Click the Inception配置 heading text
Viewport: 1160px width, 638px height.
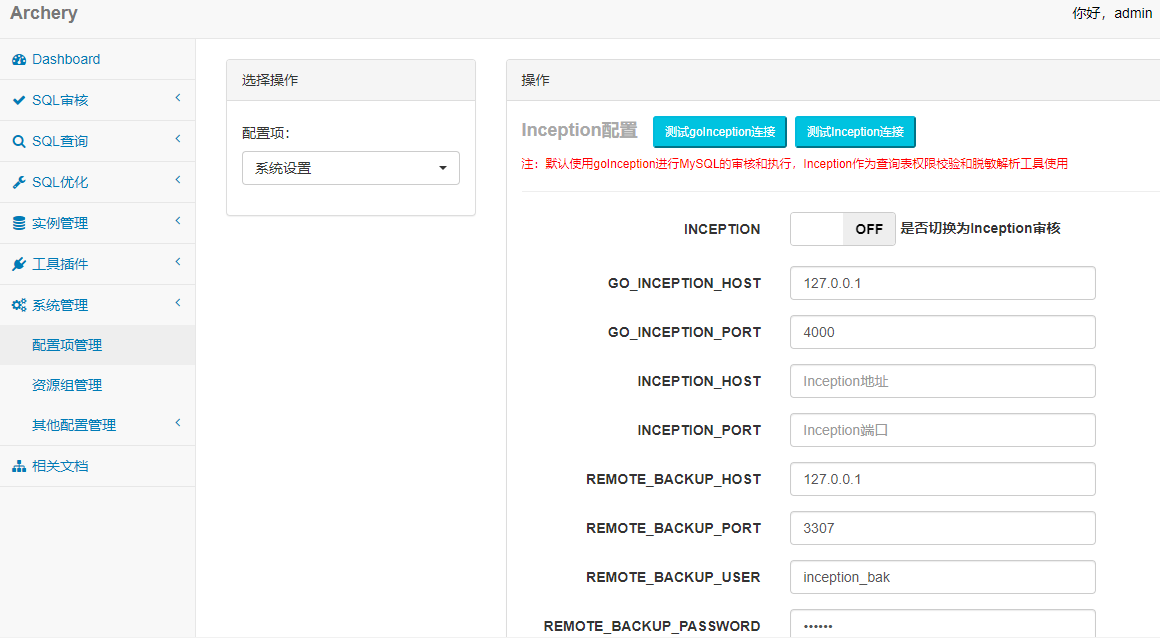pyautogui.click(x=579, y=130)
